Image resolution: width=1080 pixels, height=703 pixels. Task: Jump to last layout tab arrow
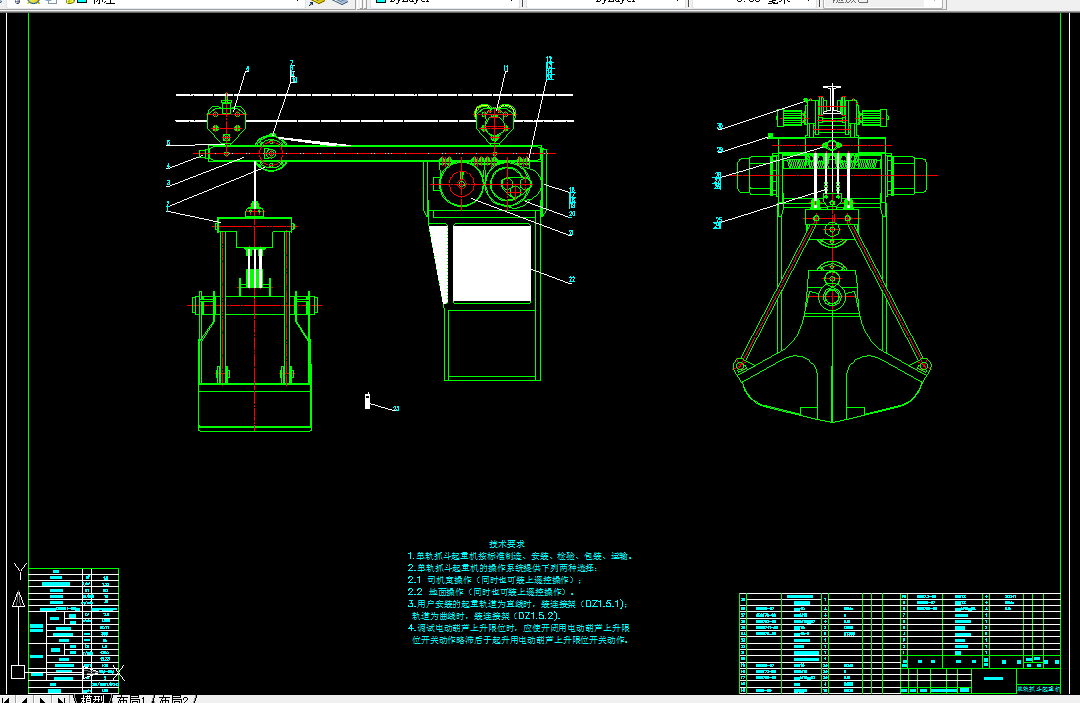(x=61, y=700)
